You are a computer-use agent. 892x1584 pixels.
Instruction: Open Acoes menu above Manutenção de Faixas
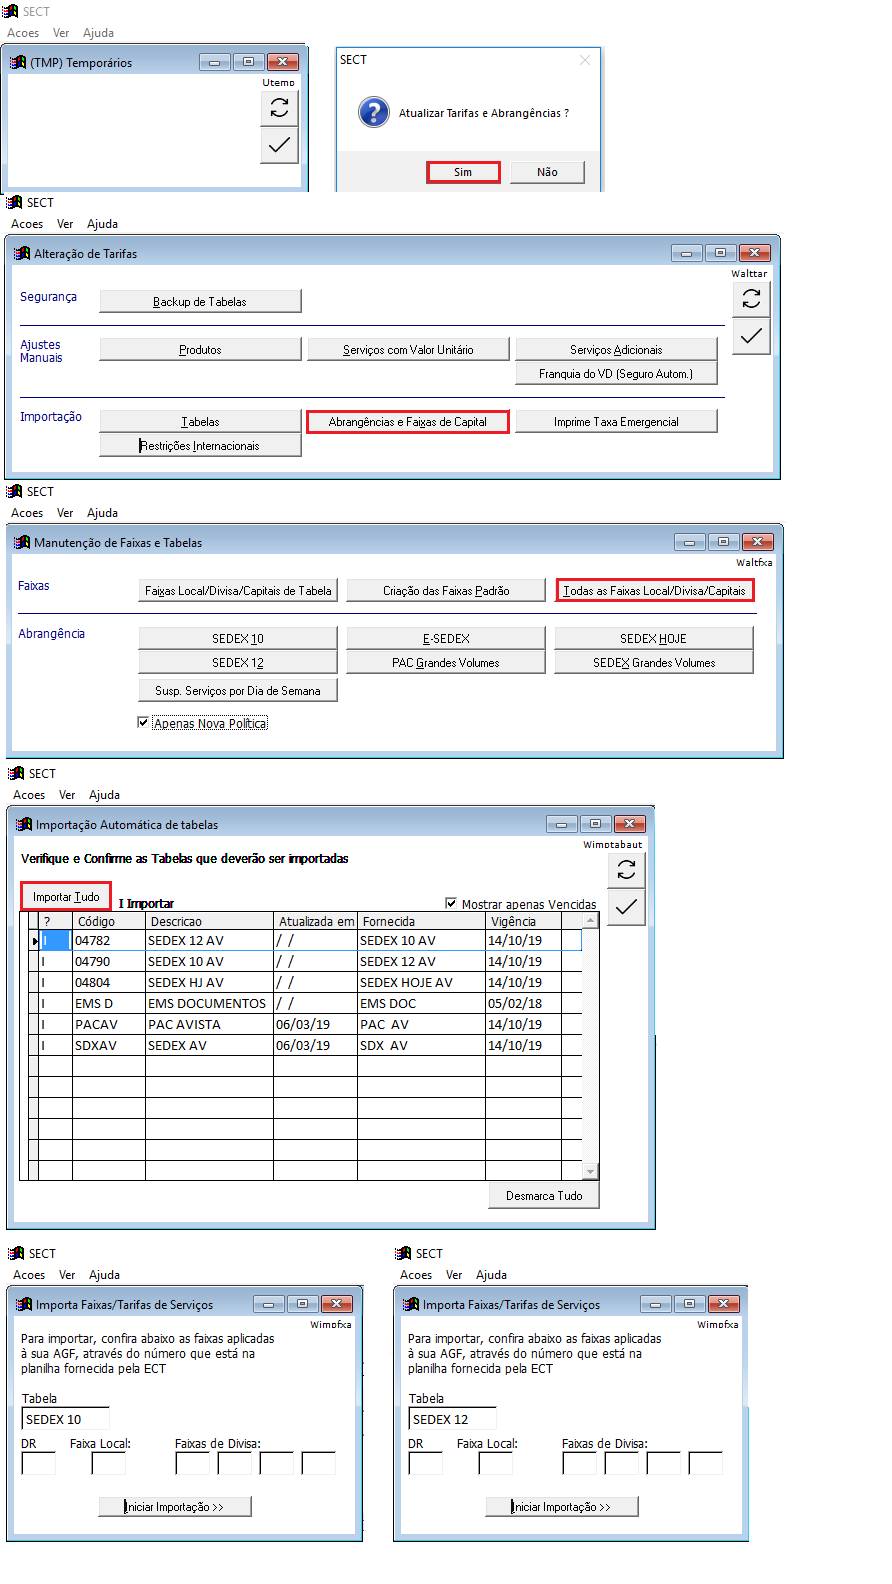point(27,513)
